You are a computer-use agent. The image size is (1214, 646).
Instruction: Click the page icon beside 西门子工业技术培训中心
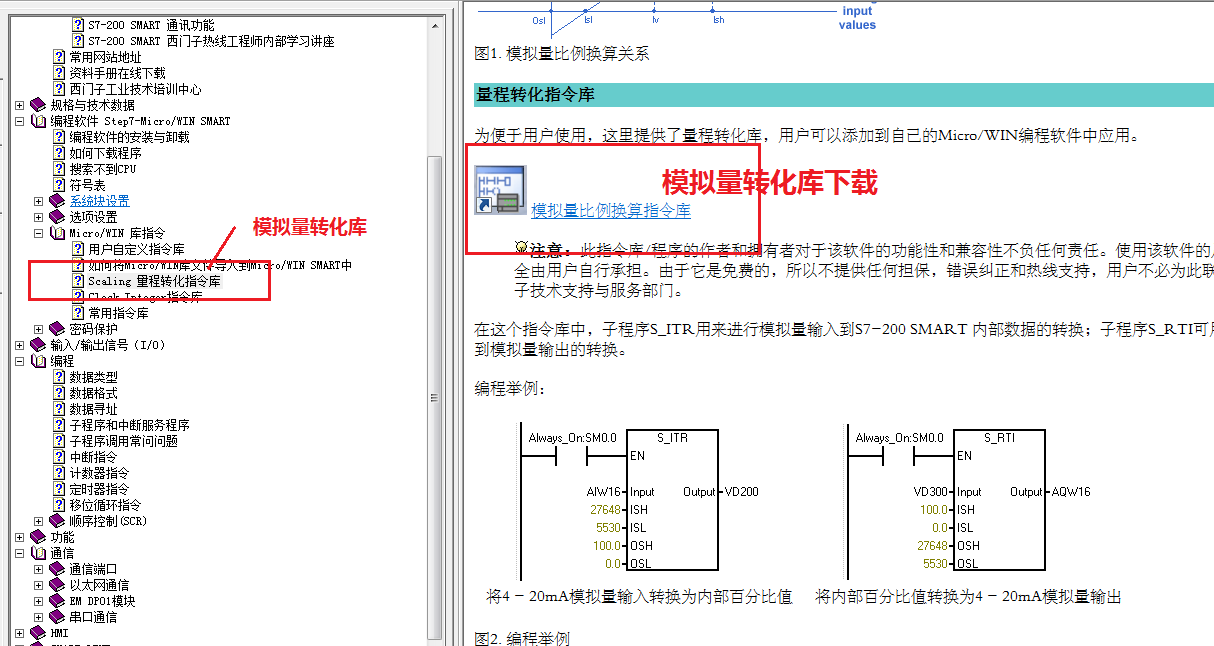[59, 89]
